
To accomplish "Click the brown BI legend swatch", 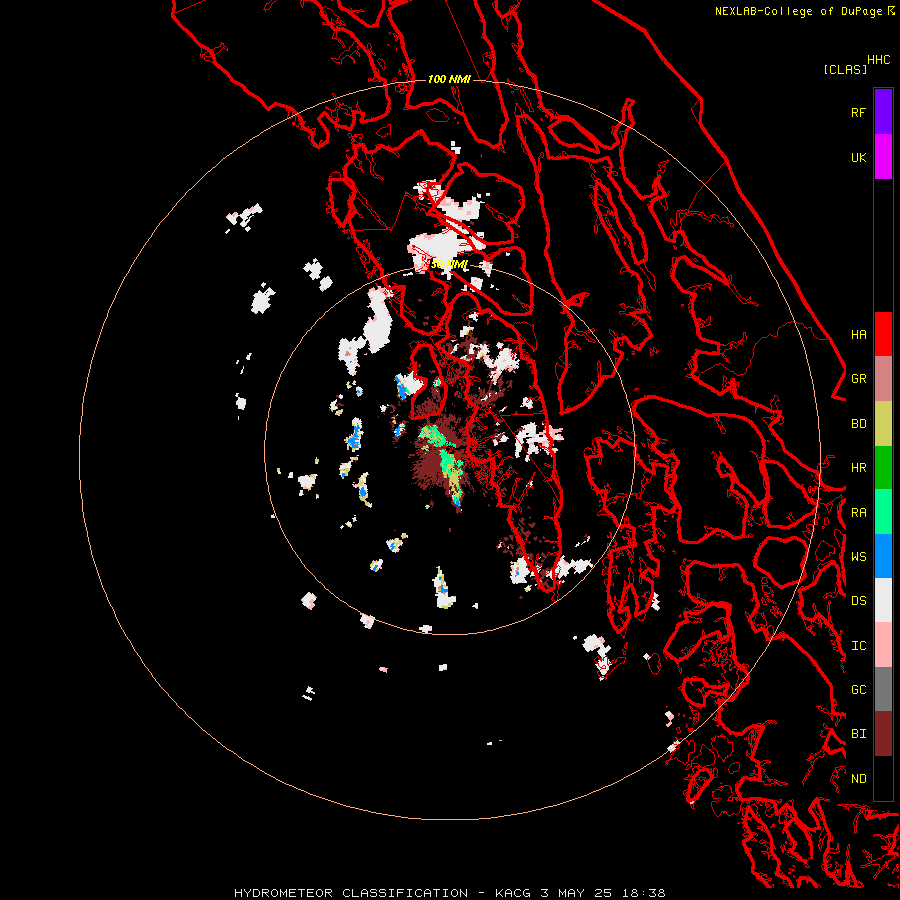I will pyautogui.click(x=883, y=734).
